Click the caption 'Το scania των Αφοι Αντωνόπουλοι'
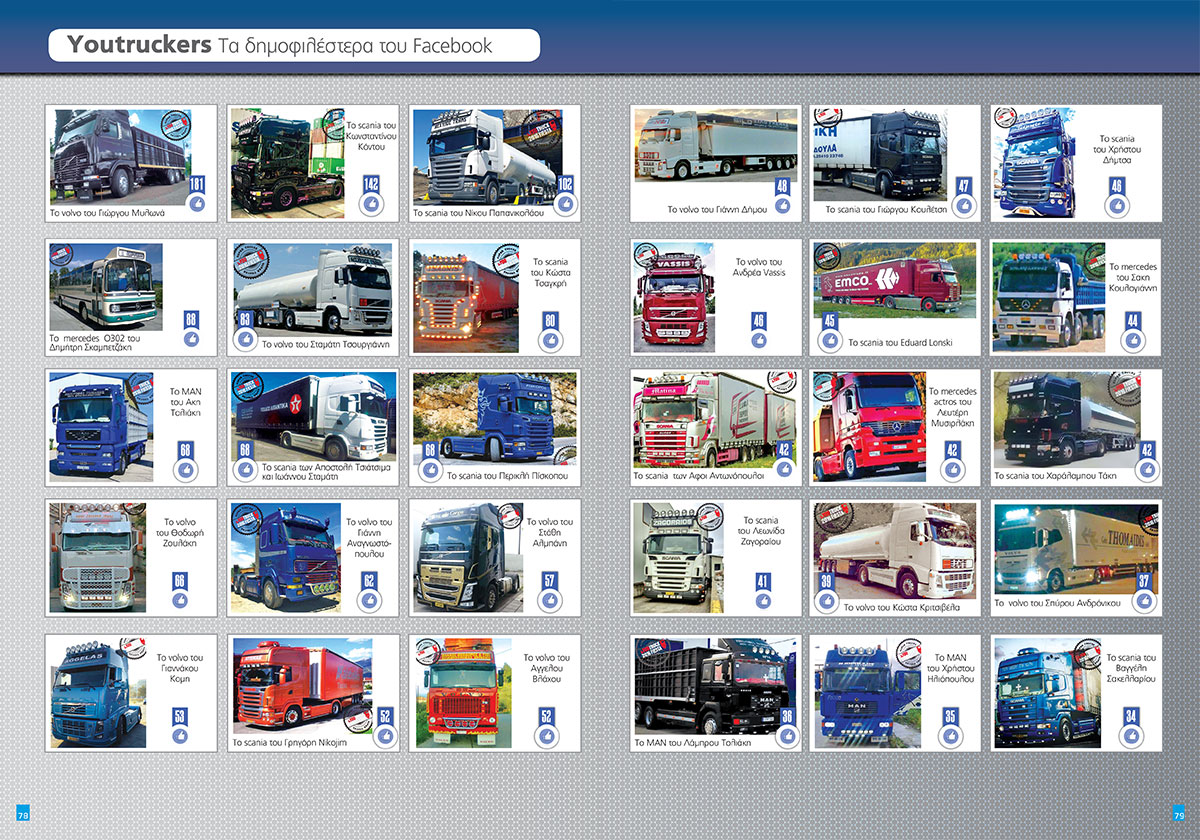The width and height of the screenshot is (1200, 840). pyautogui.click(x=700, y=476)
